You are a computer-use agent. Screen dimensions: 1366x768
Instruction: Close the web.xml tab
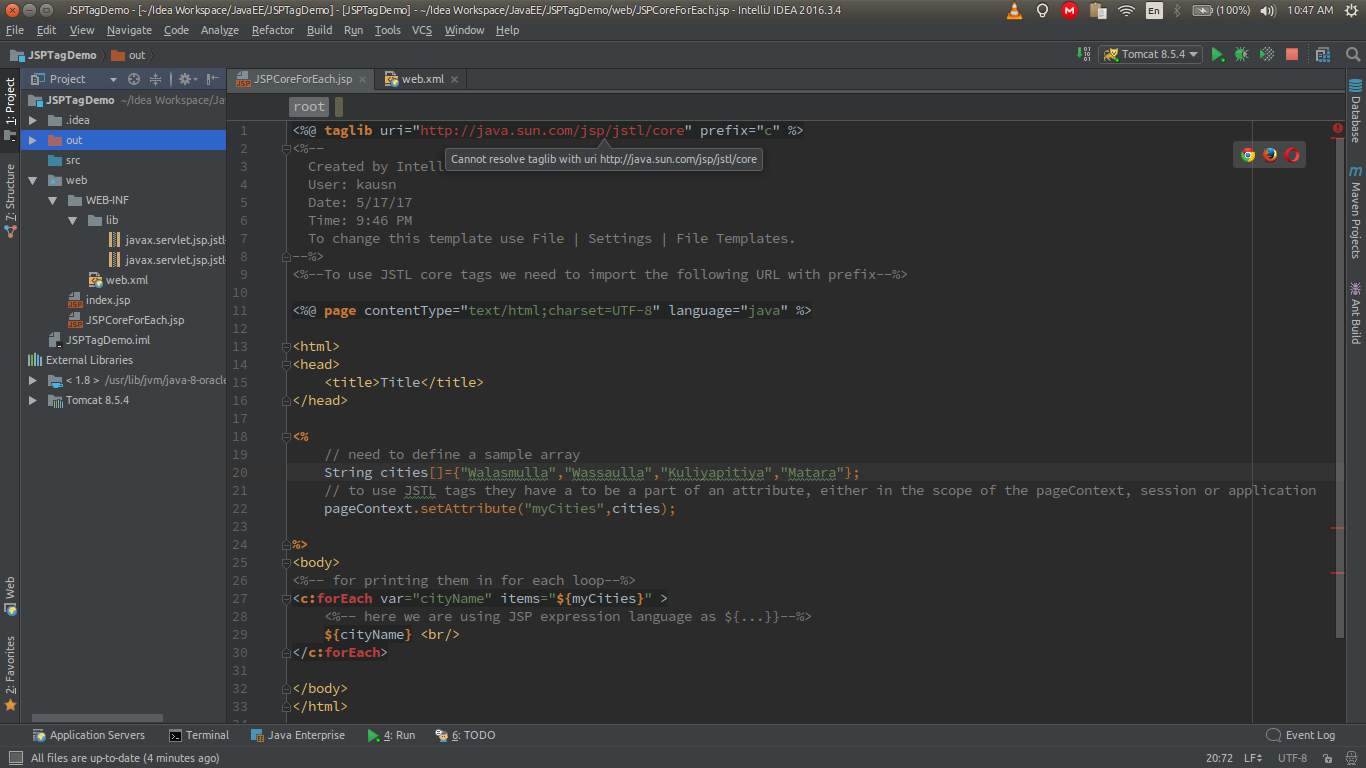[454, 79]
